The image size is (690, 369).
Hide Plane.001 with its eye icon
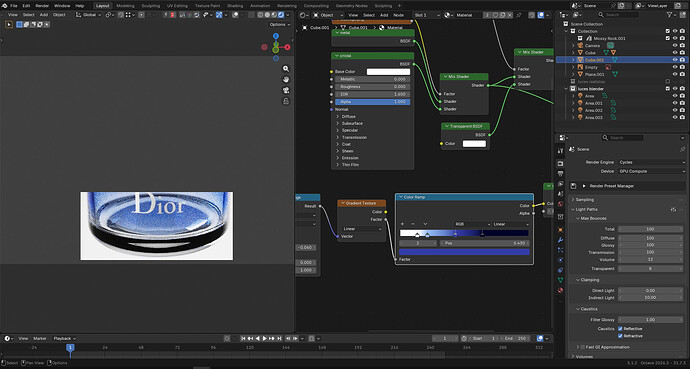675,74
